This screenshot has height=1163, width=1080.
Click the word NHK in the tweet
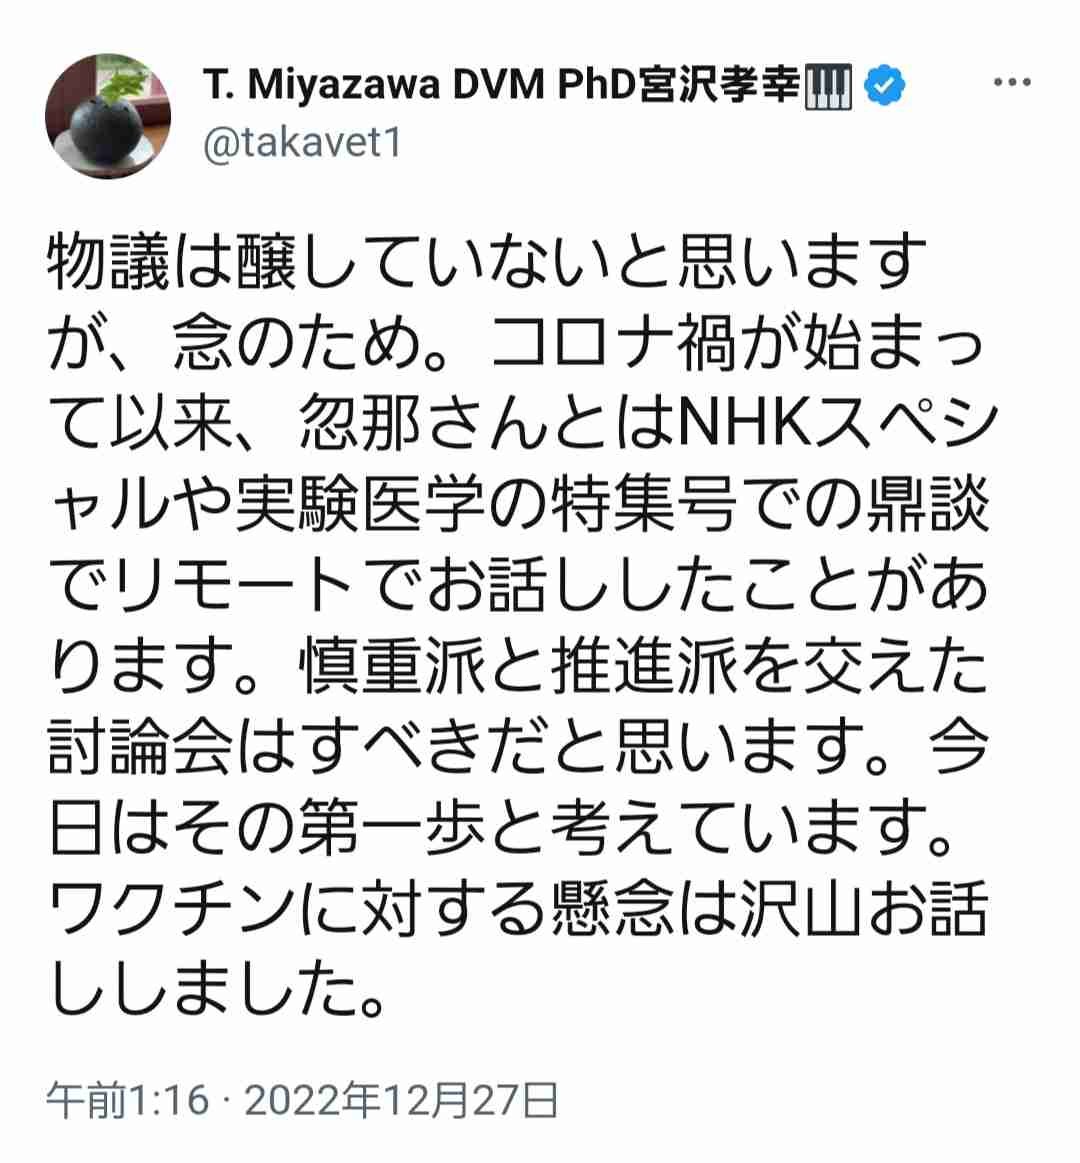[x=745, y=424]
